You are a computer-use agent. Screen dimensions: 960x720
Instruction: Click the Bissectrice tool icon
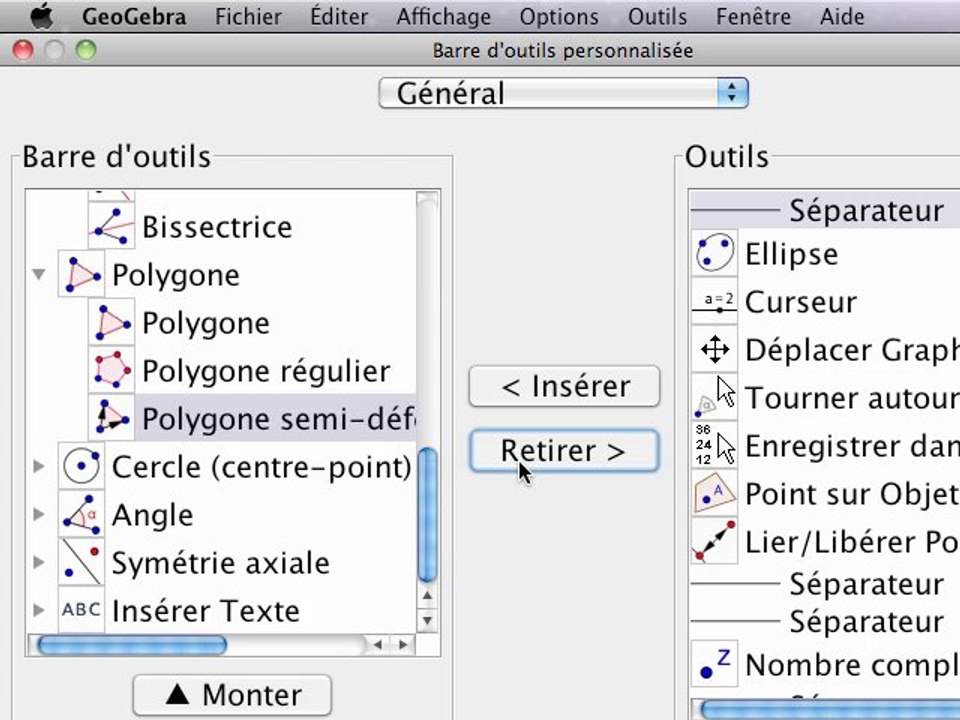111,227
